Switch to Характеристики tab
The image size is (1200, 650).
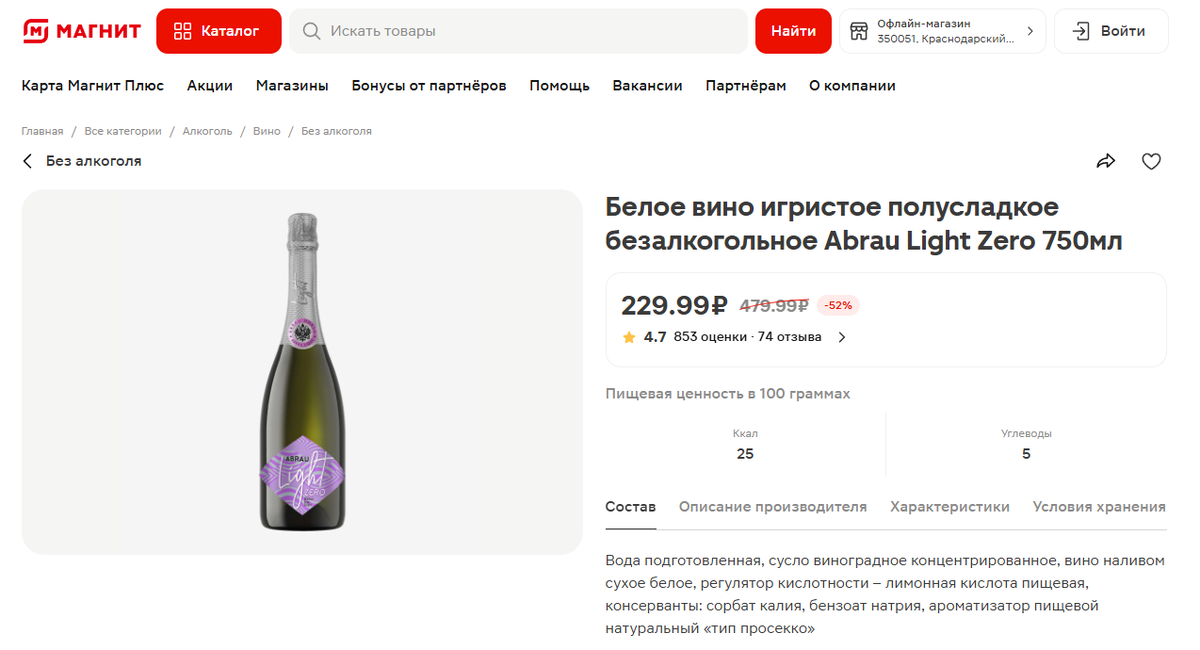coord(949,507)
